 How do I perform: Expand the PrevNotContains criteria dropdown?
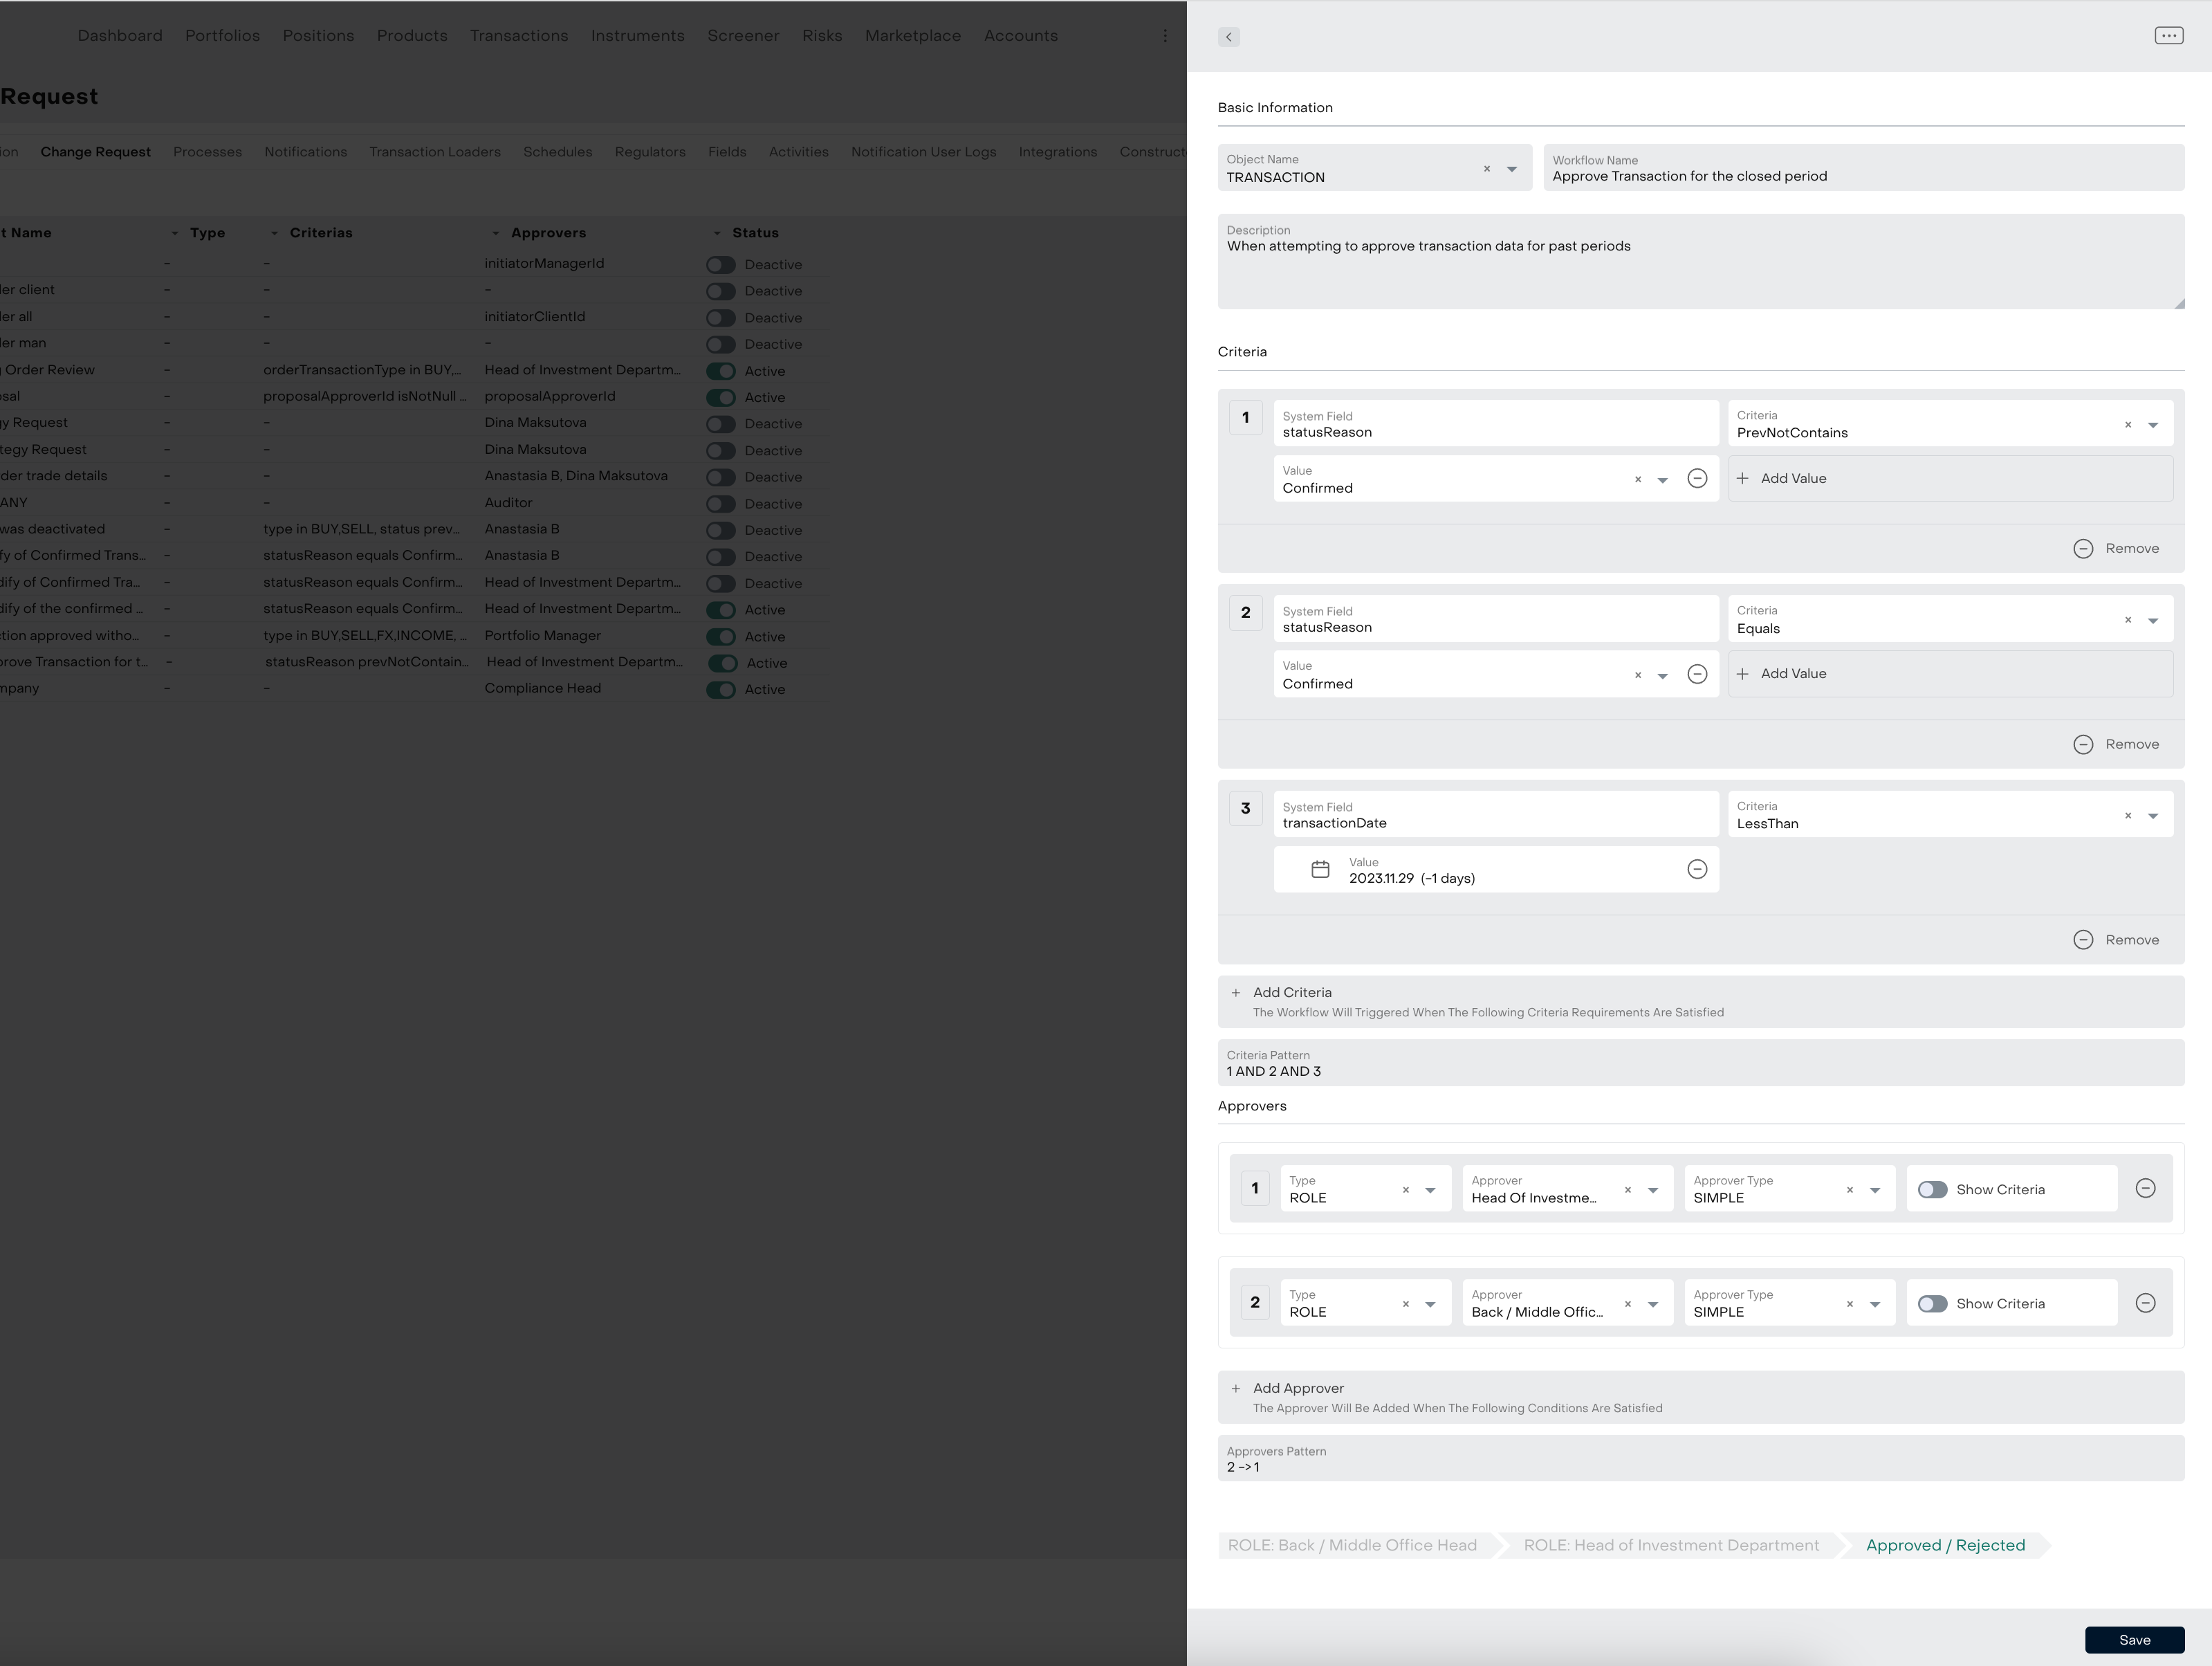(2152, 425)
